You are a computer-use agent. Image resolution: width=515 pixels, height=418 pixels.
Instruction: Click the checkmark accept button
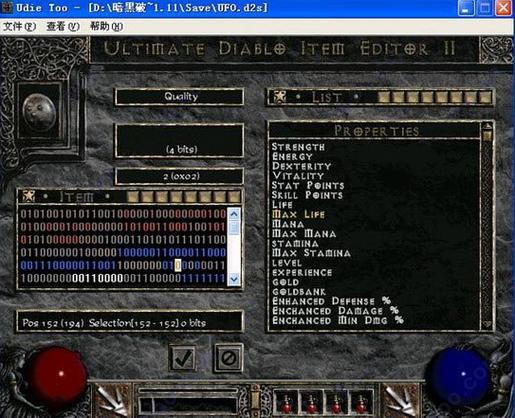pyautogui.click(x=183, y=358)
